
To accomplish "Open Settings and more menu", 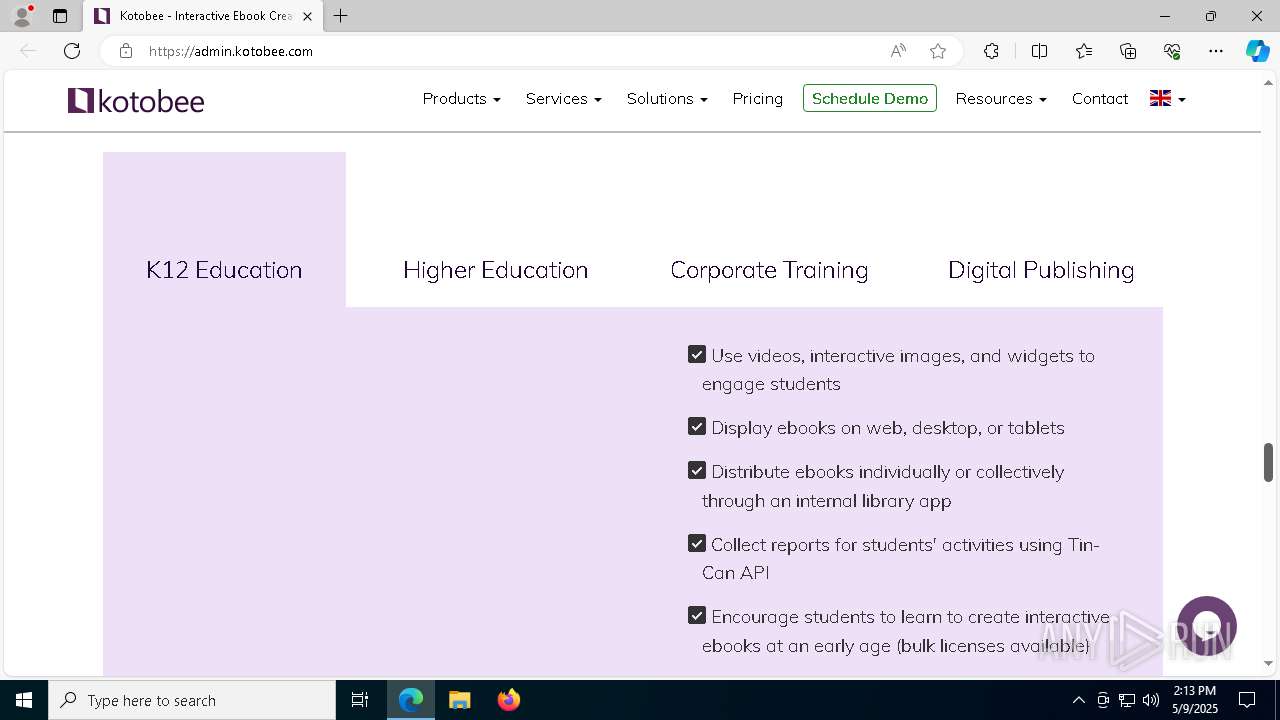I will [1216, 51].
